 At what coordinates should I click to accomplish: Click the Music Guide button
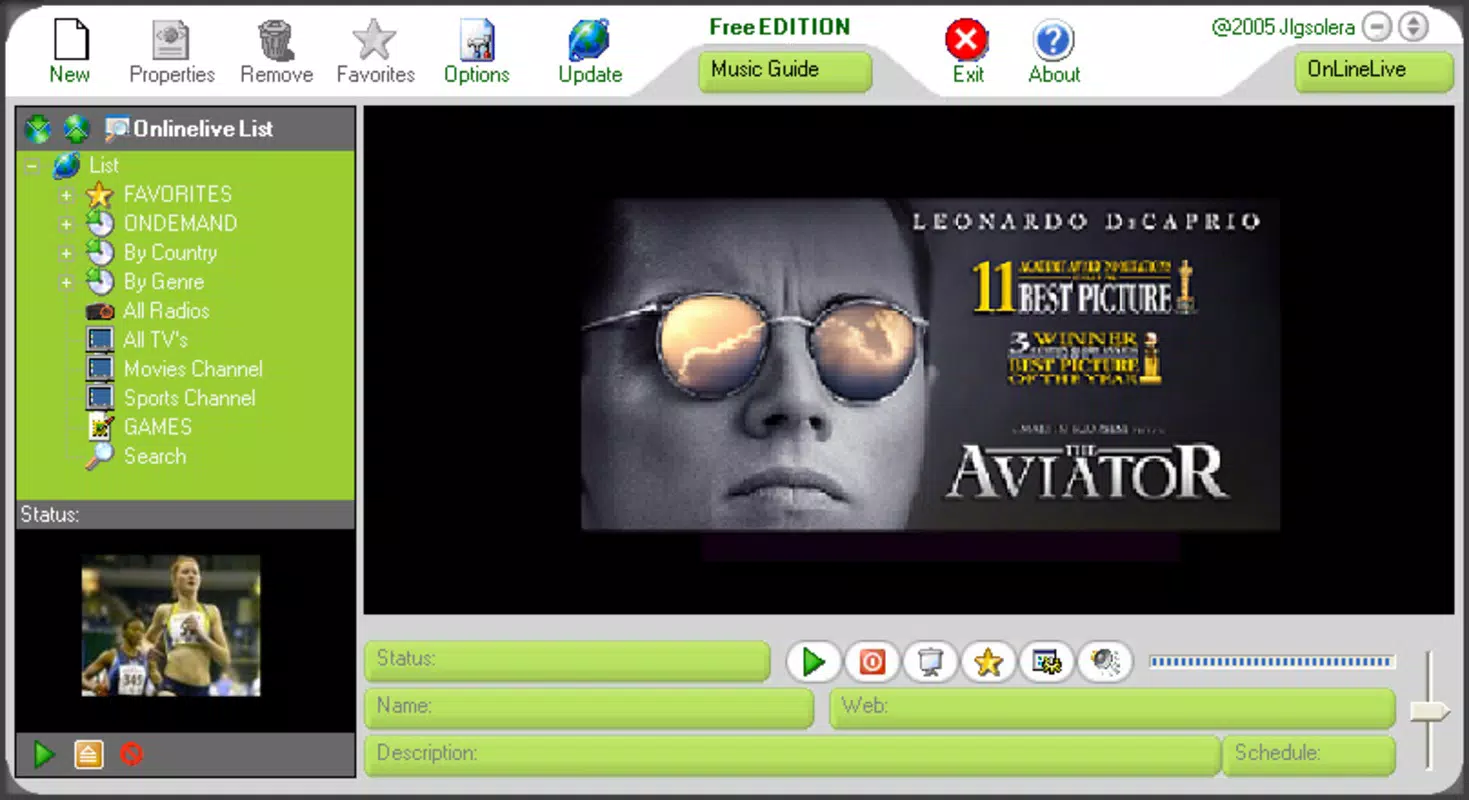point(785,70)
